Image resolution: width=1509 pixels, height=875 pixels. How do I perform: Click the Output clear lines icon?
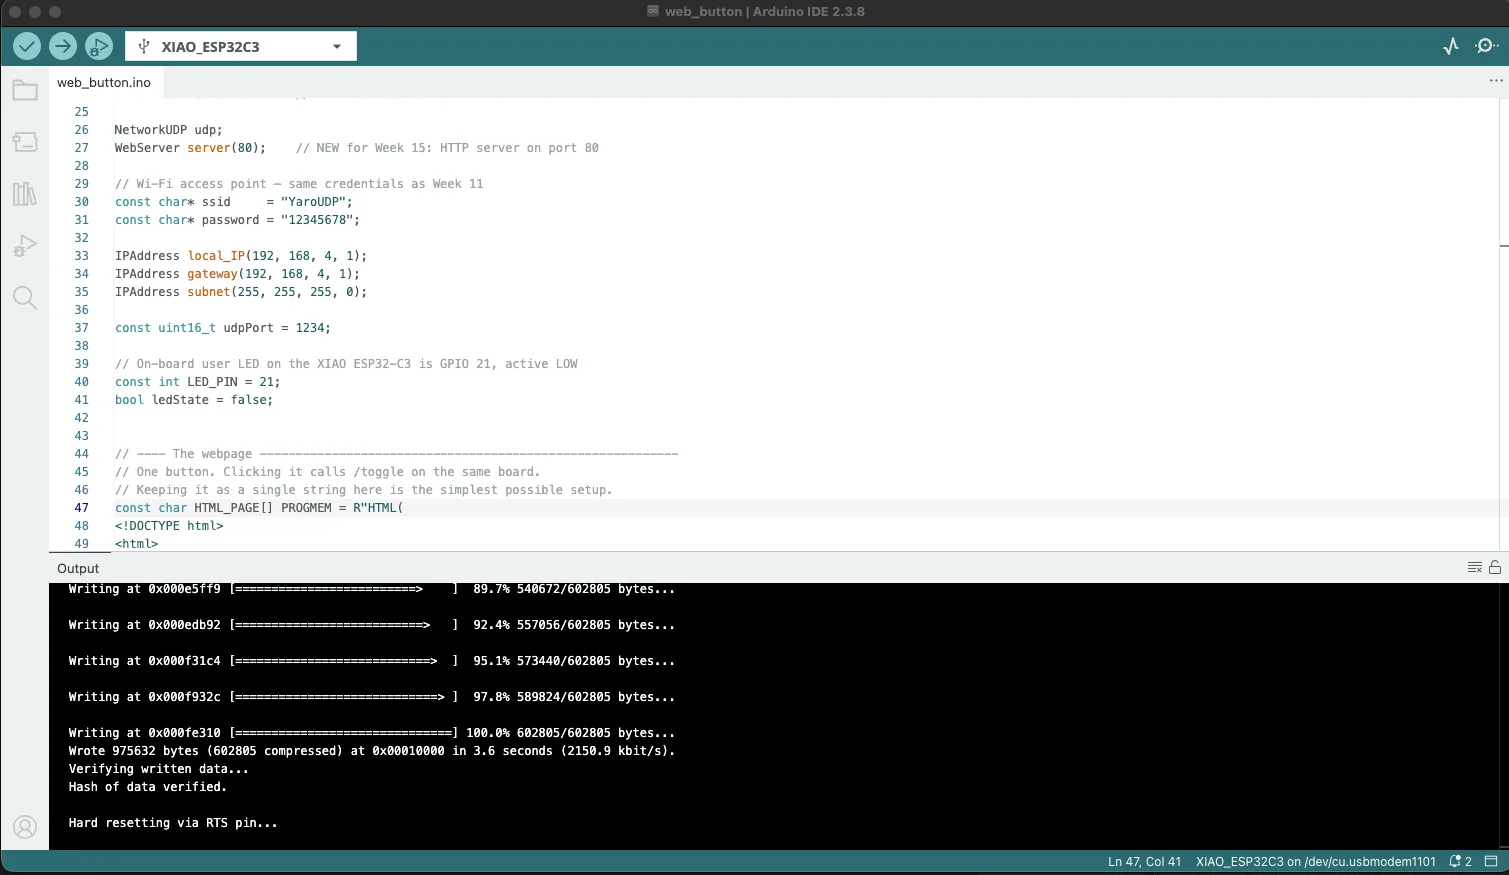(1474, 567)
